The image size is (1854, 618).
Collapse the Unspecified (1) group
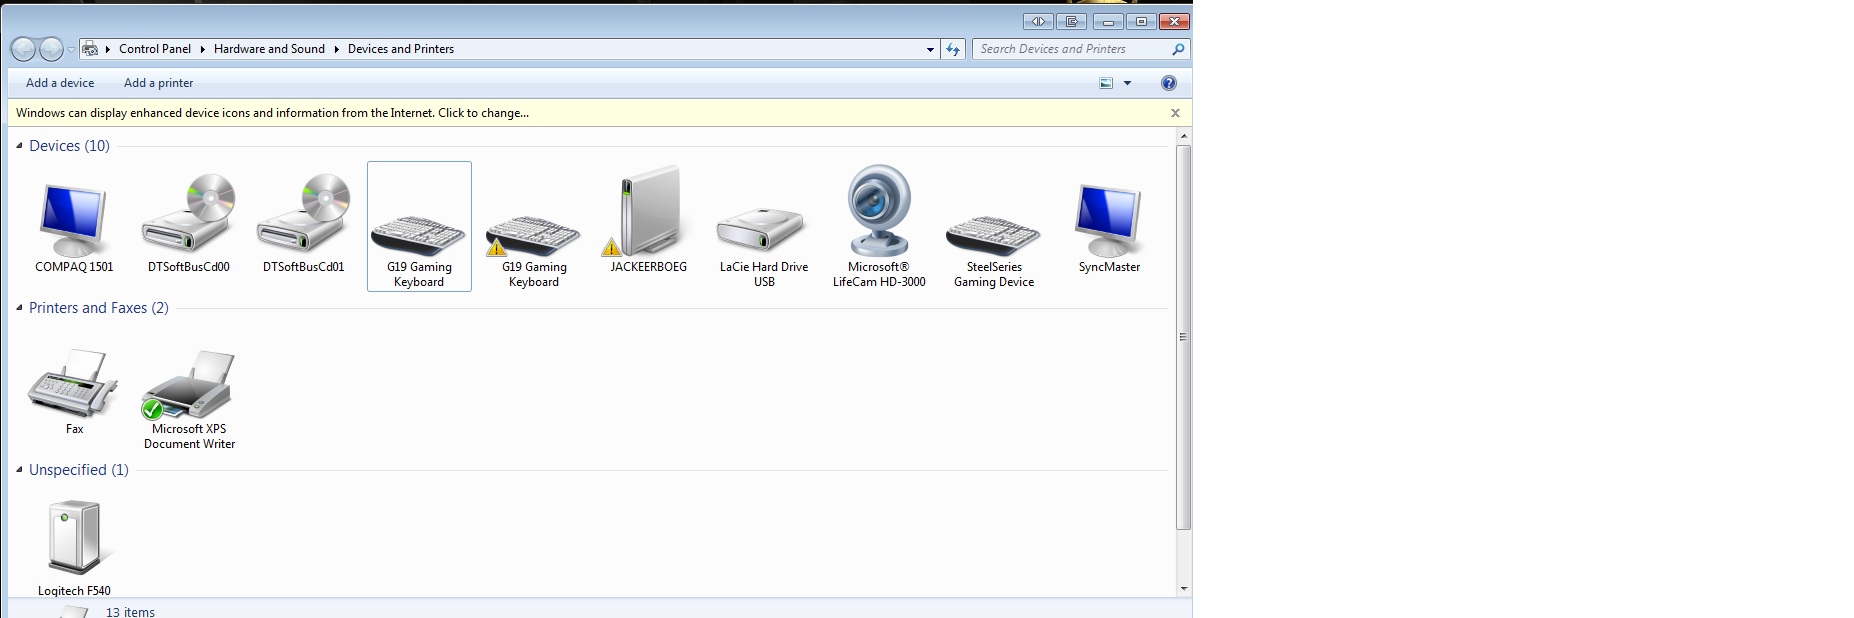19,470
